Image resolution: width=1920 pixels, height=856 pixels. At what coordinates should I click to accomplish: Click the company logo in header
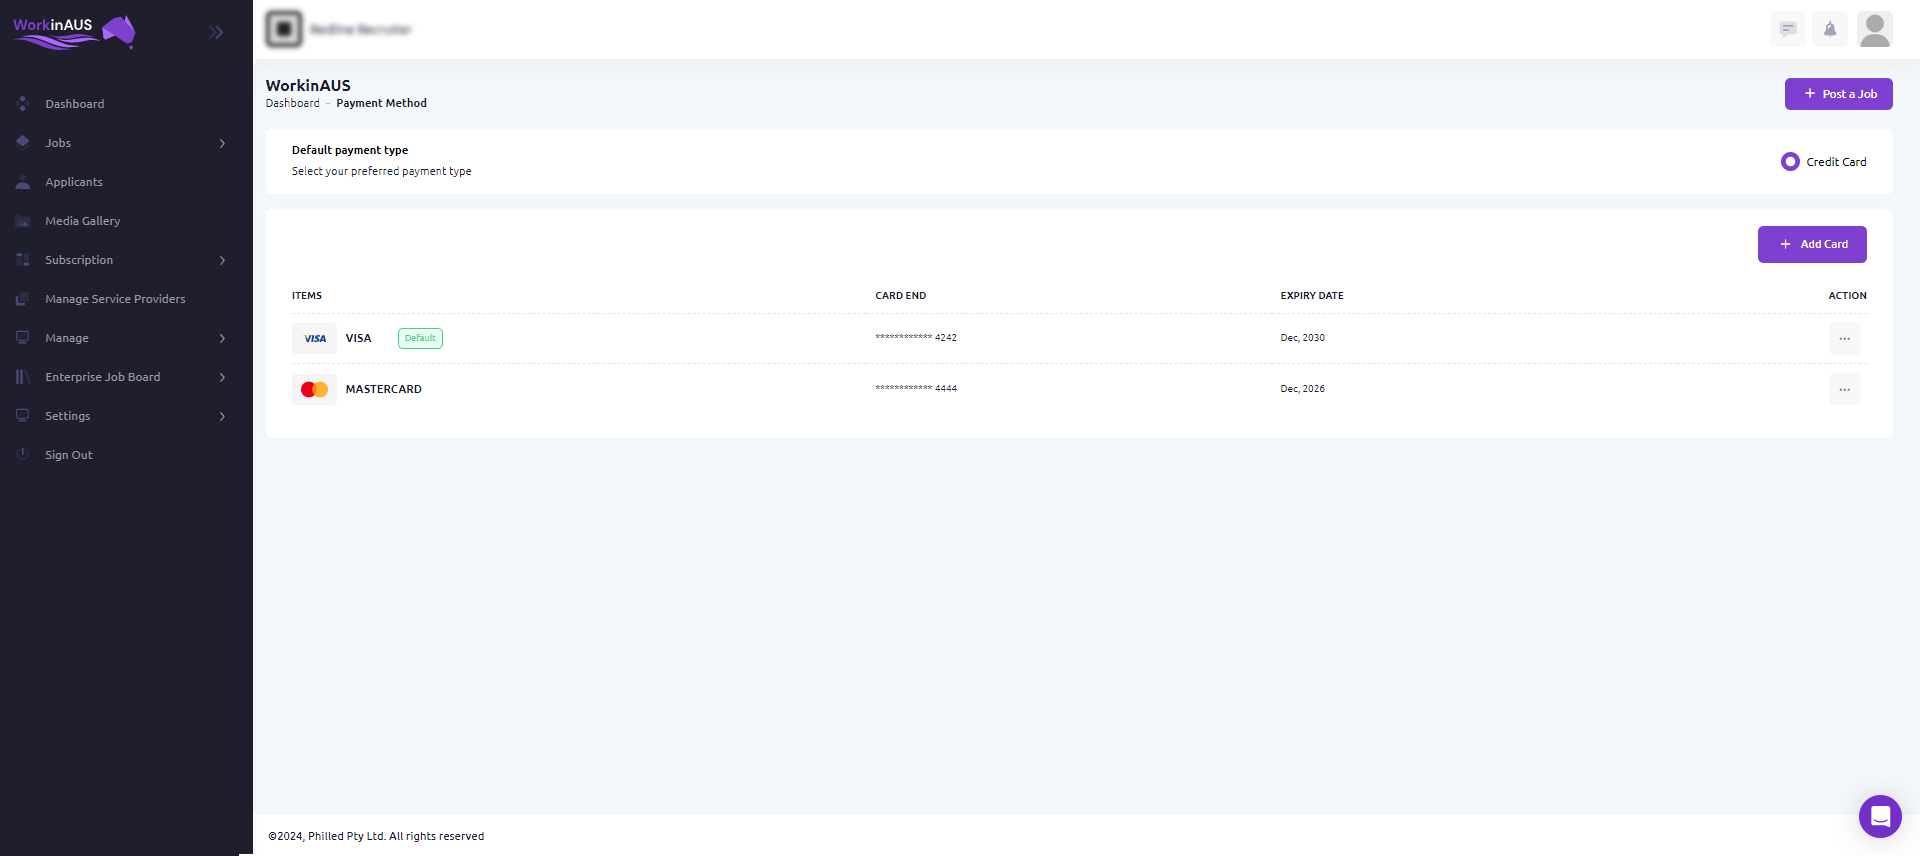click(x=284, y=29)
